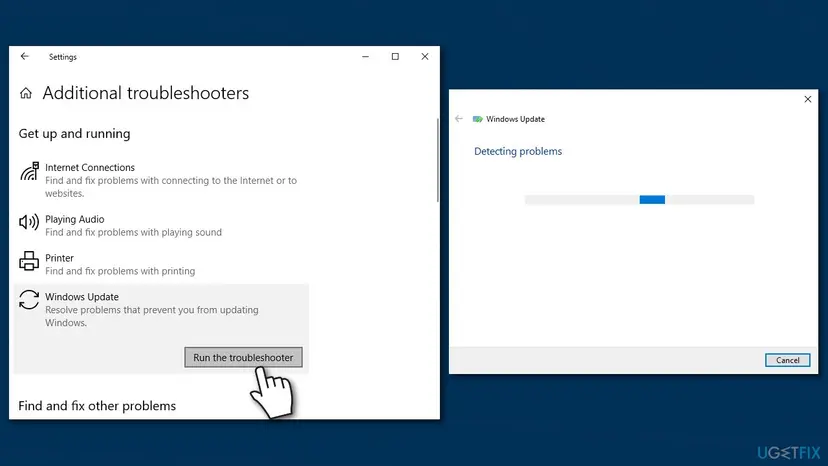
Task: Select the Printer troubleshooter icon
Action: 29,261
